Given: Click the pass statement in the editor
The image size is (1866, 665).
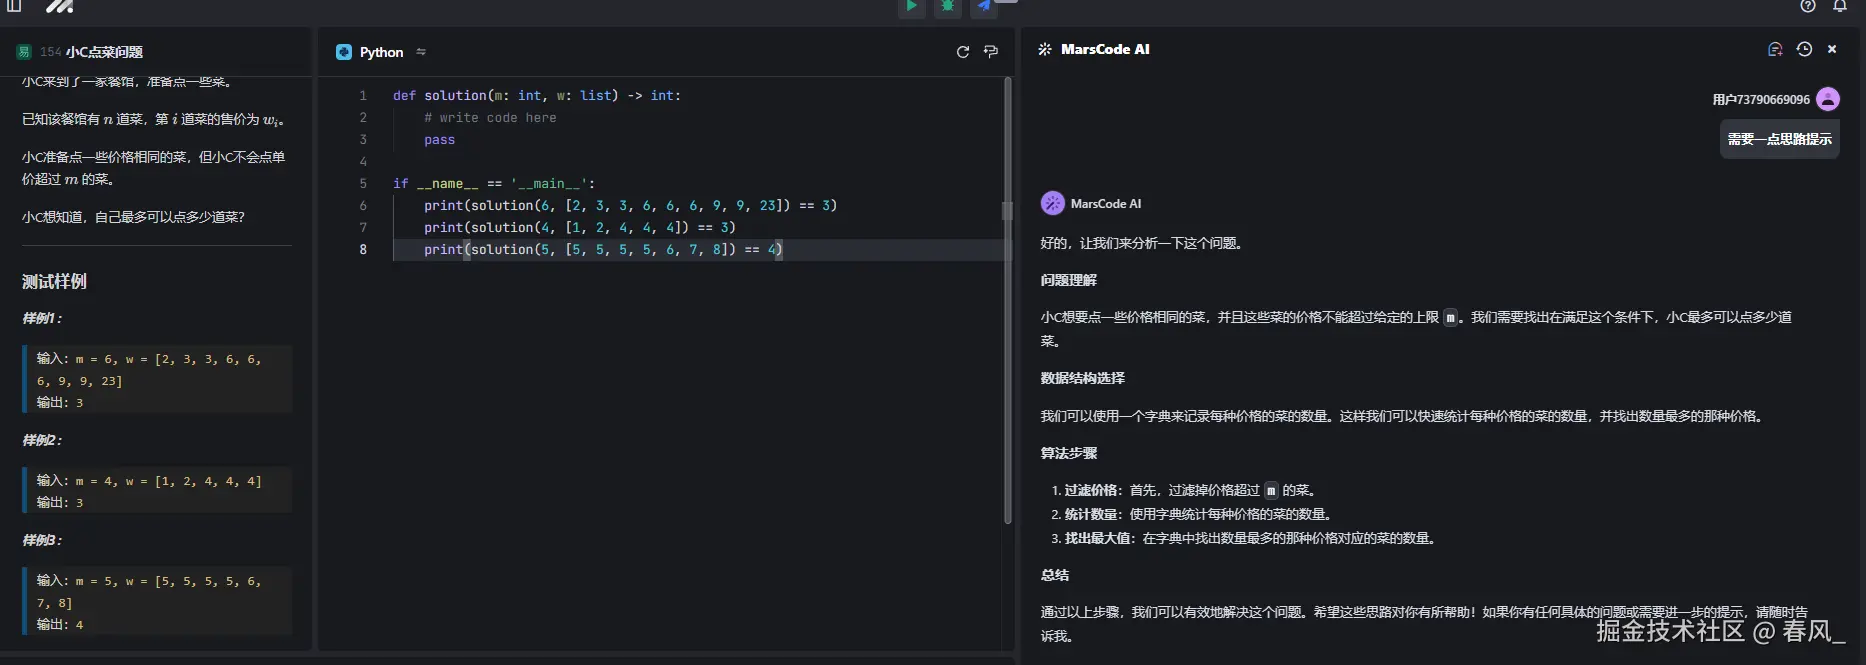Looking at the screenshot, I should click(439, 140).
